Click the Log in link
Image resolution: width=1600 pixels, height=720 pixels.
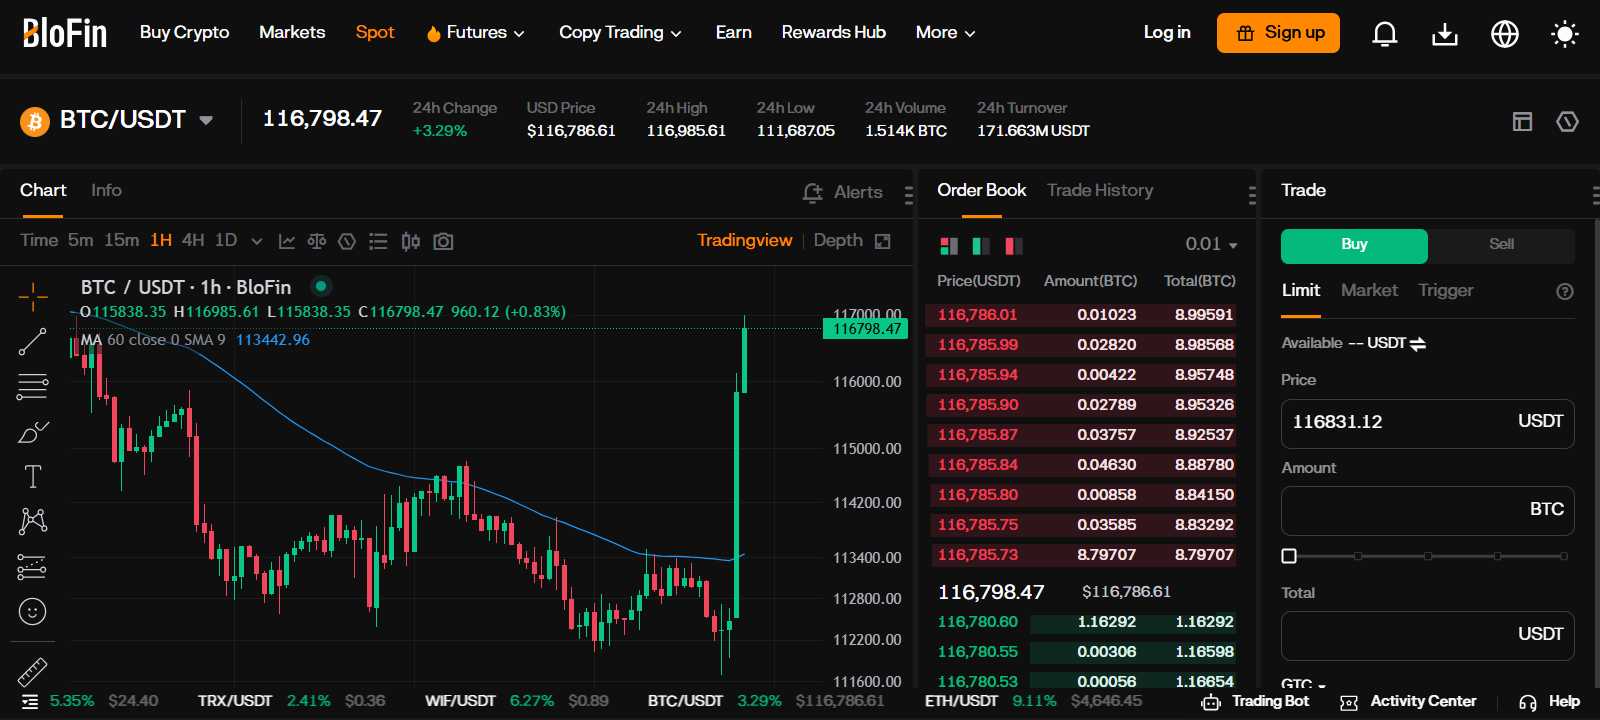point(1167,32)
